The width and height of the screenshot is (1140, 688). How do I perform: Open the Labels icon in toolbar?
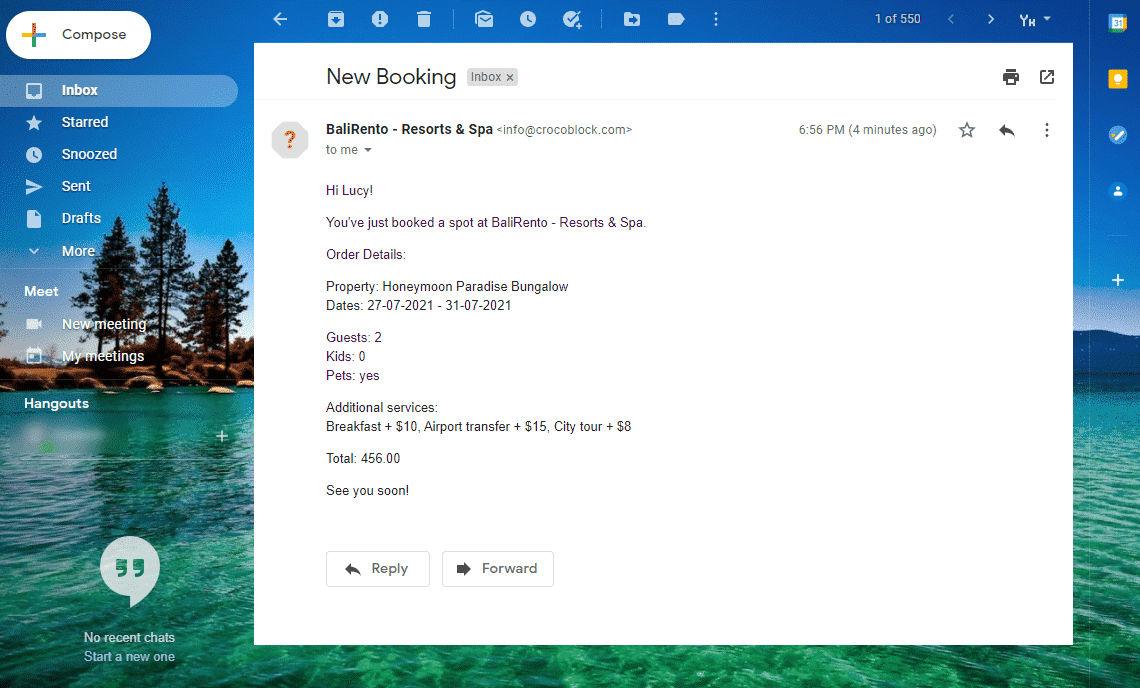[676, 20]
